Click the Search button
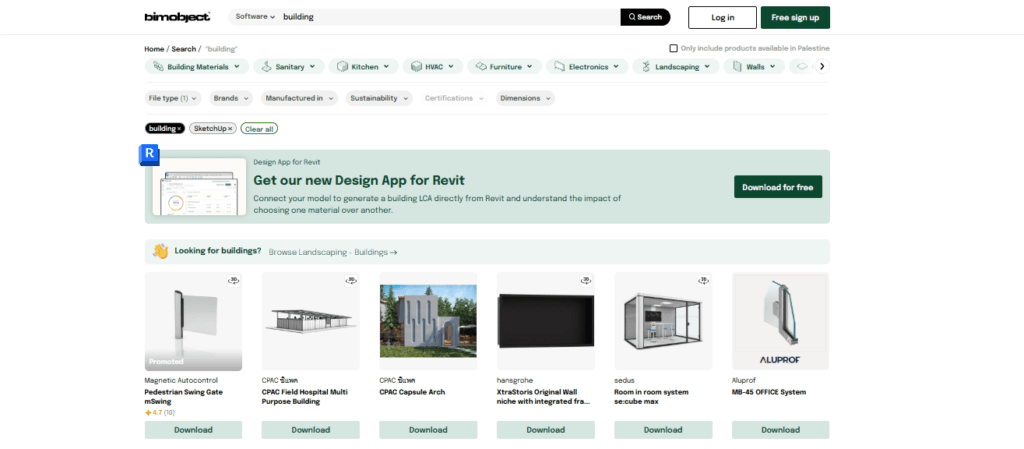The height and width of the screenshot is (449, 1024). pos(645,17)
